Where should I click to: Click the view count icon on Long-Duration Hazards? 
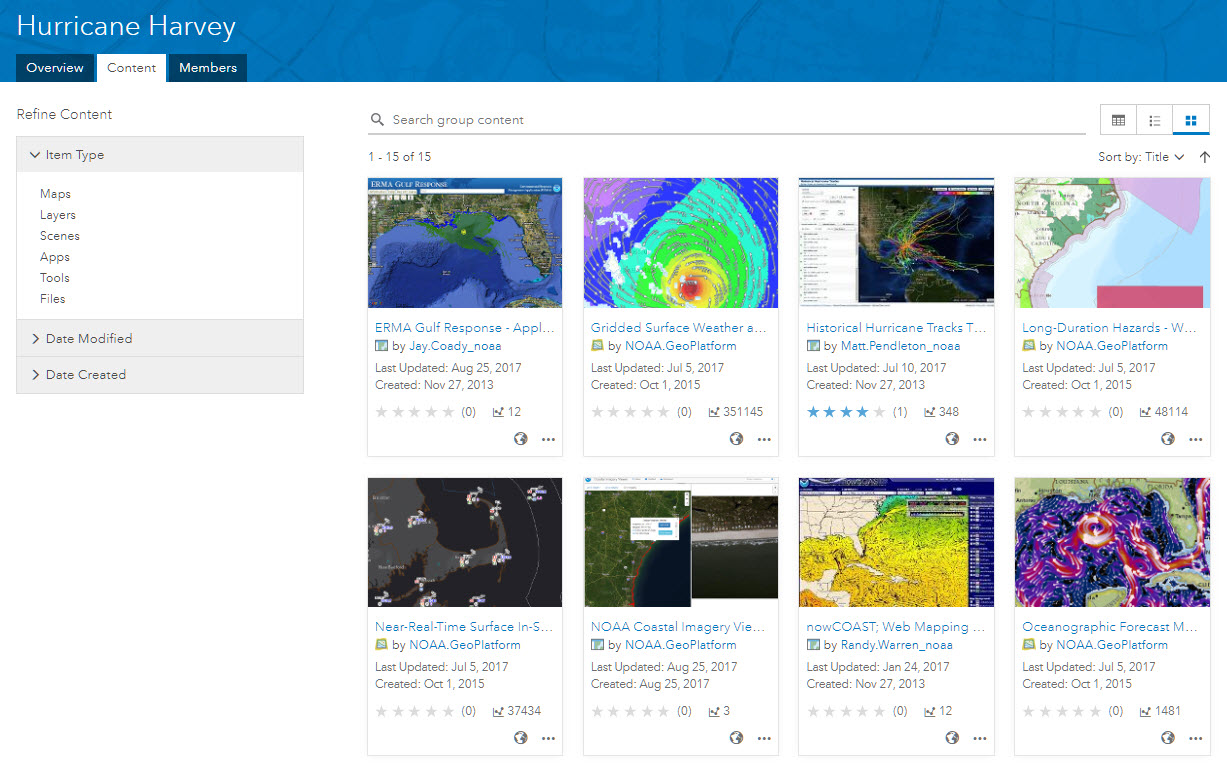pos(1146,412)
